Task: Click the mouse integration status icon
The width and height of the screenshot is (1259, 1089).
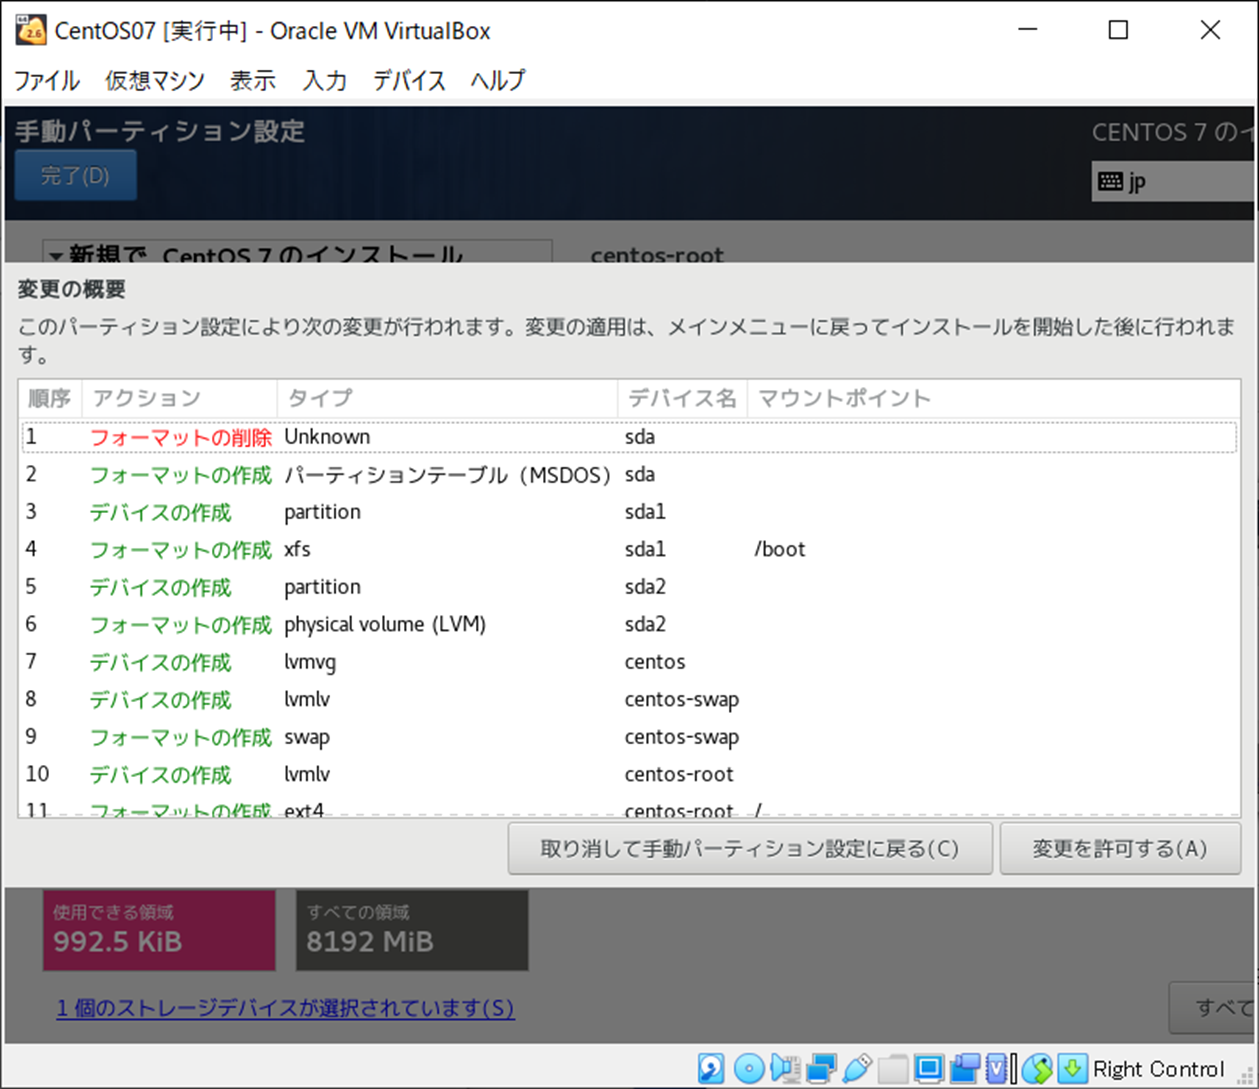Action: 1037,1068
